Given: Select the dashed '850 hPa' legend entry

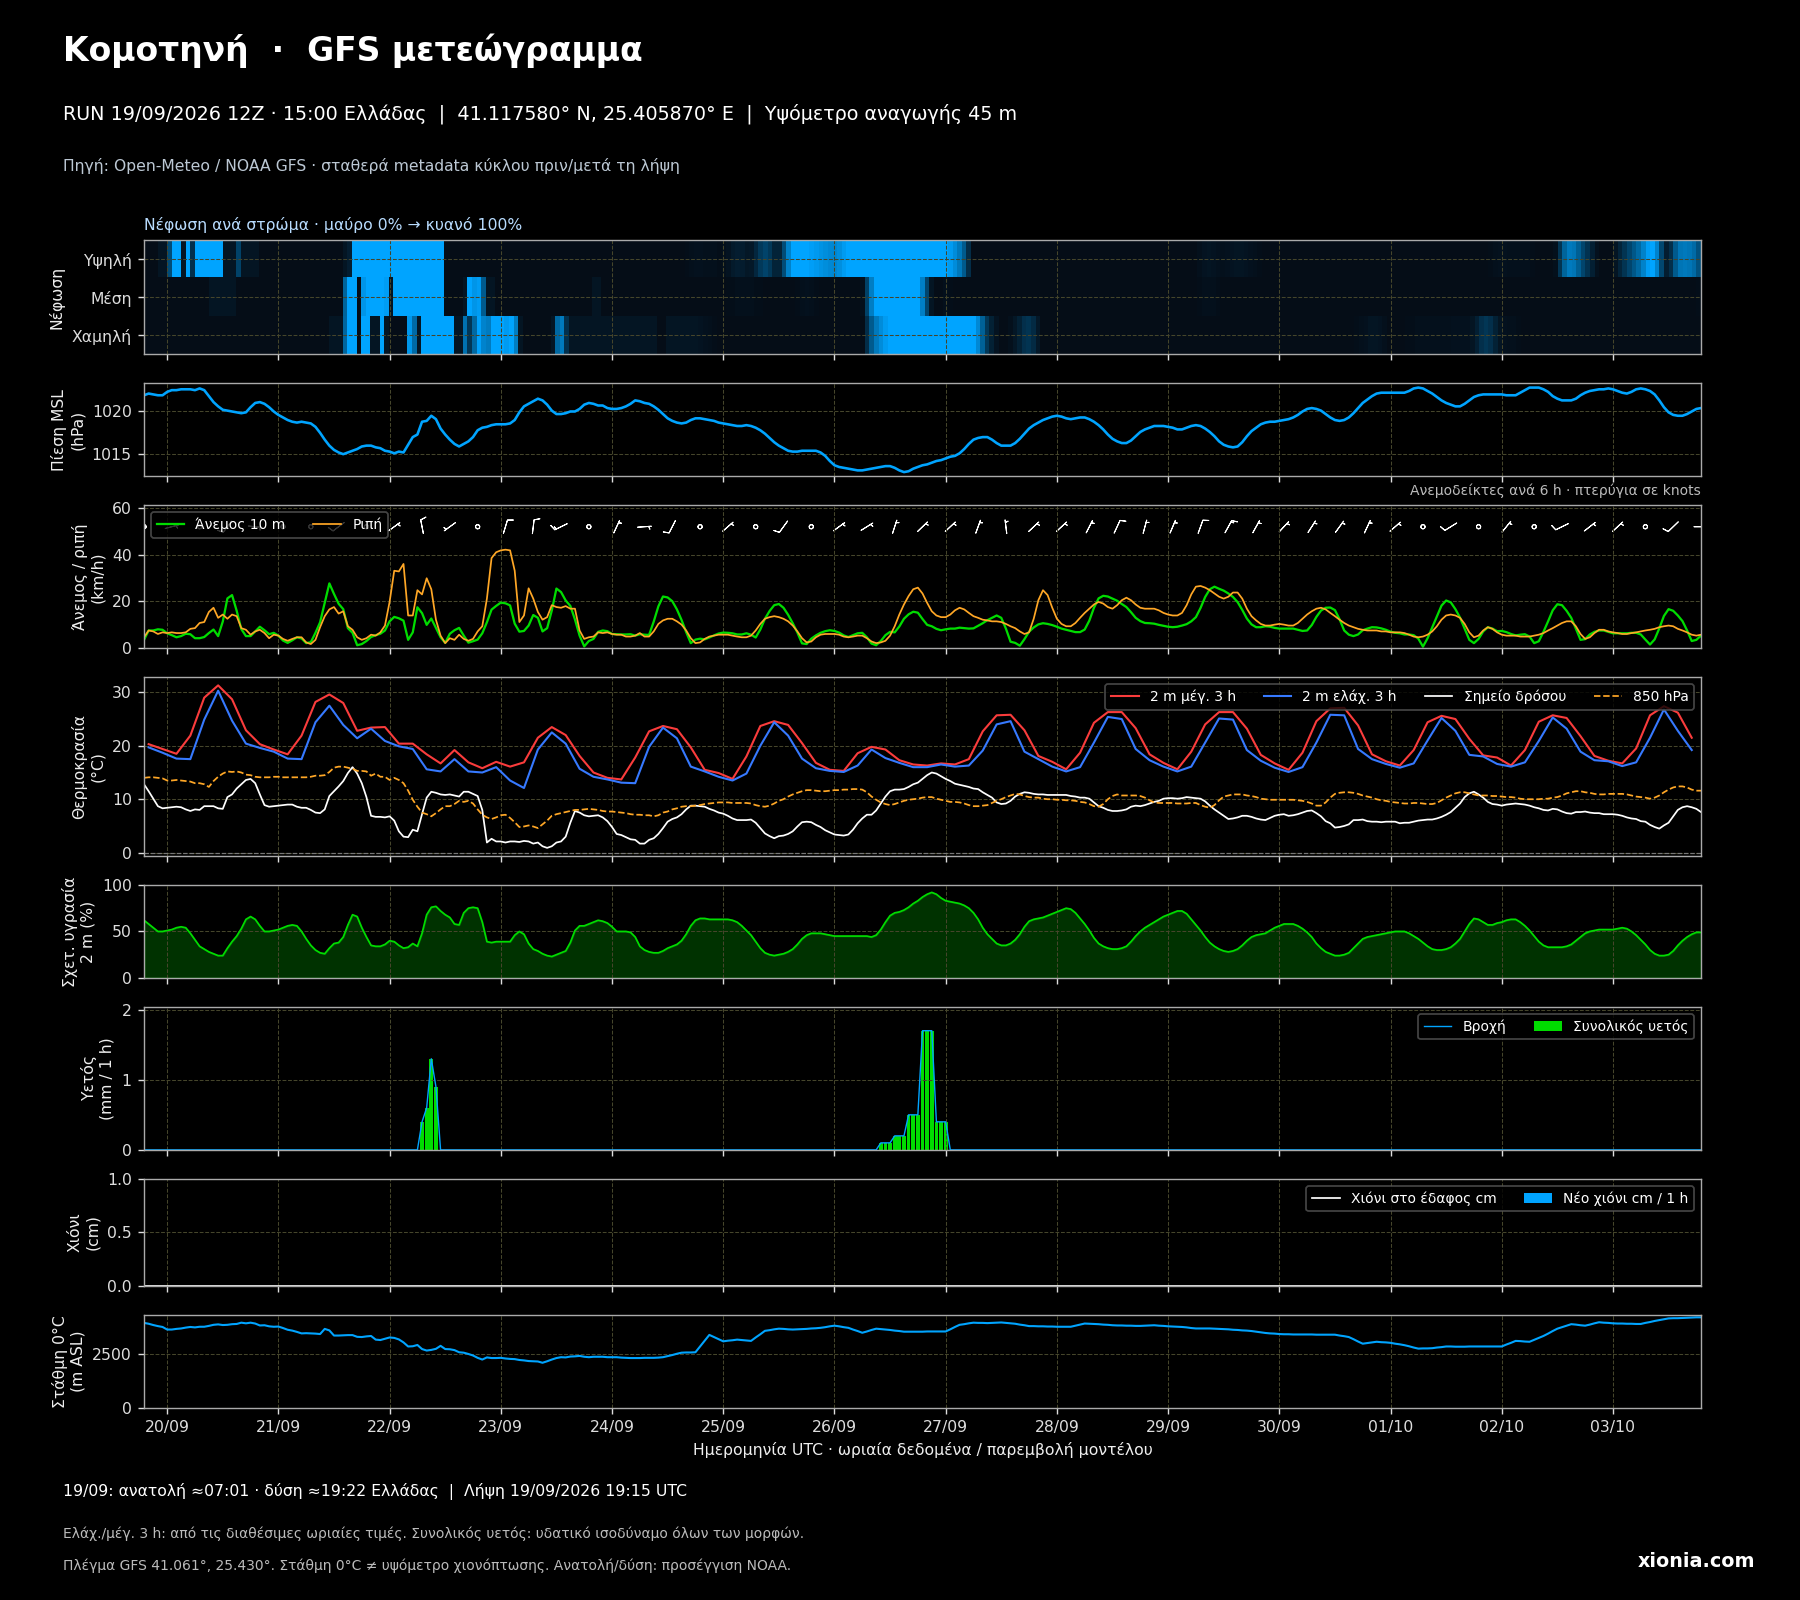Looking at the screenshot, I should [1640, 697].
